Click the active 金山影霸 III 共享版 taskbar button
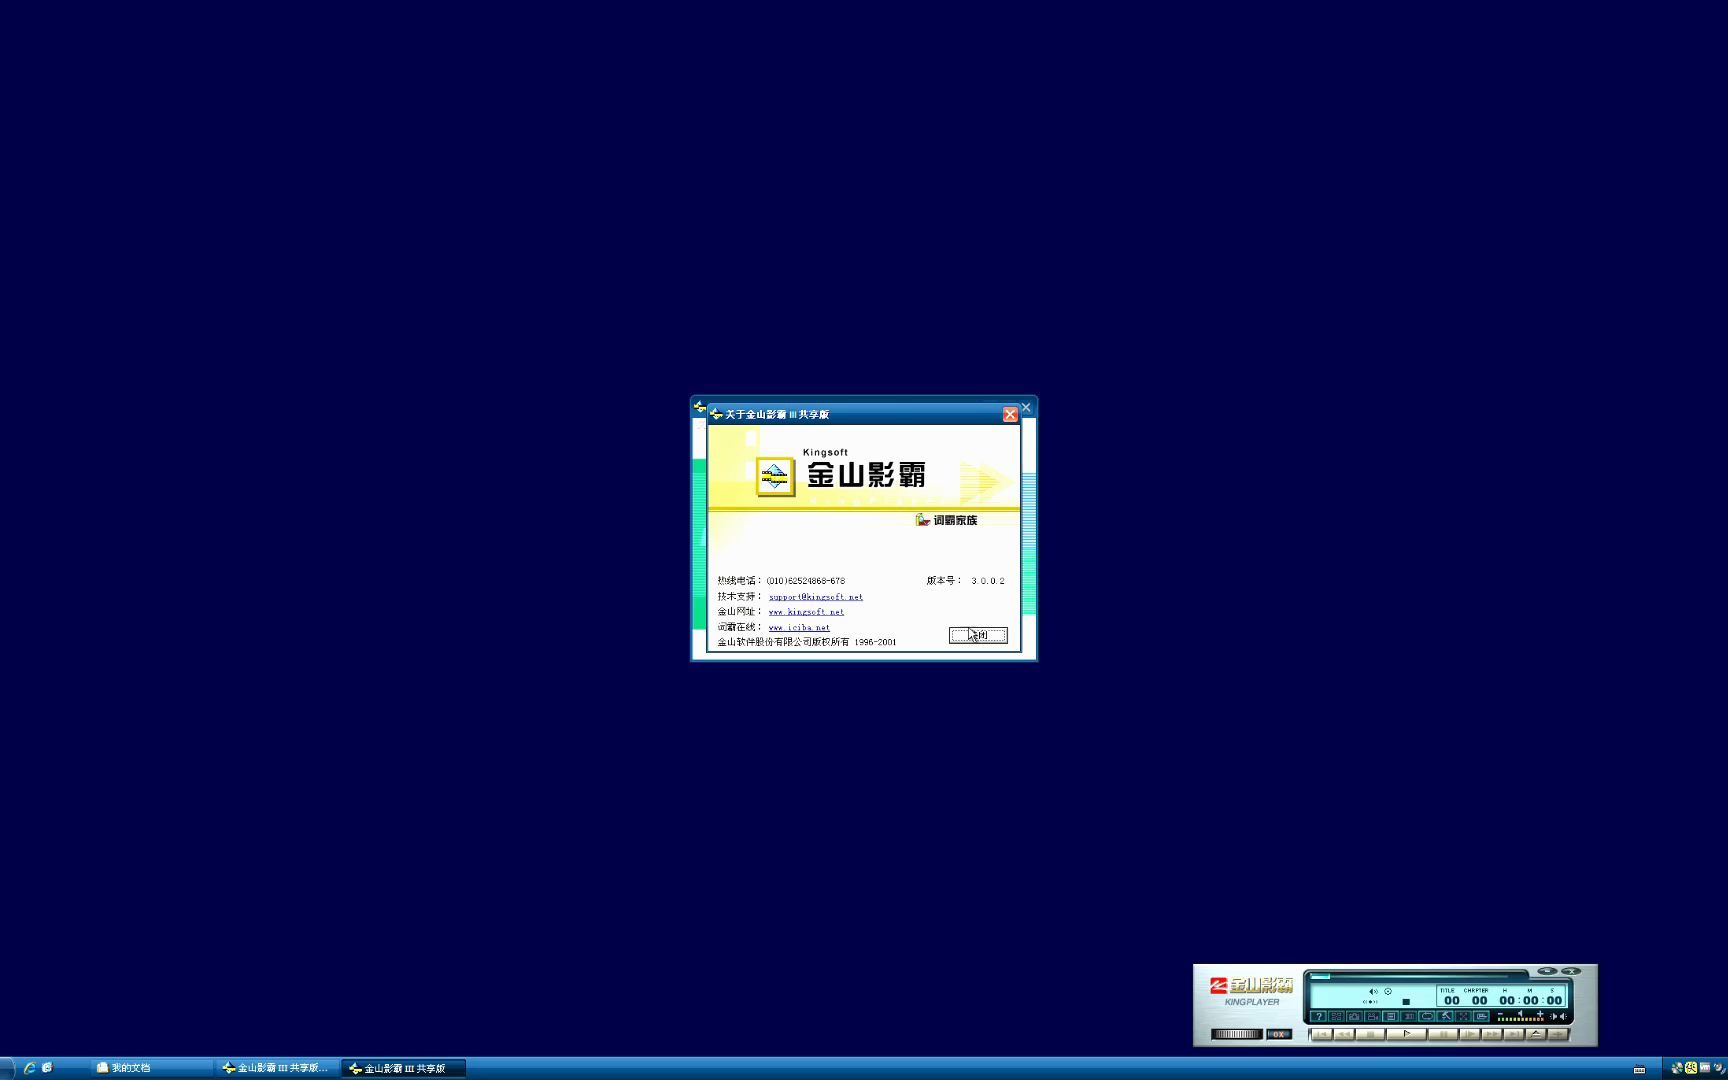Screen dimensions: 1728x1080 click(x=404, y=1068)
